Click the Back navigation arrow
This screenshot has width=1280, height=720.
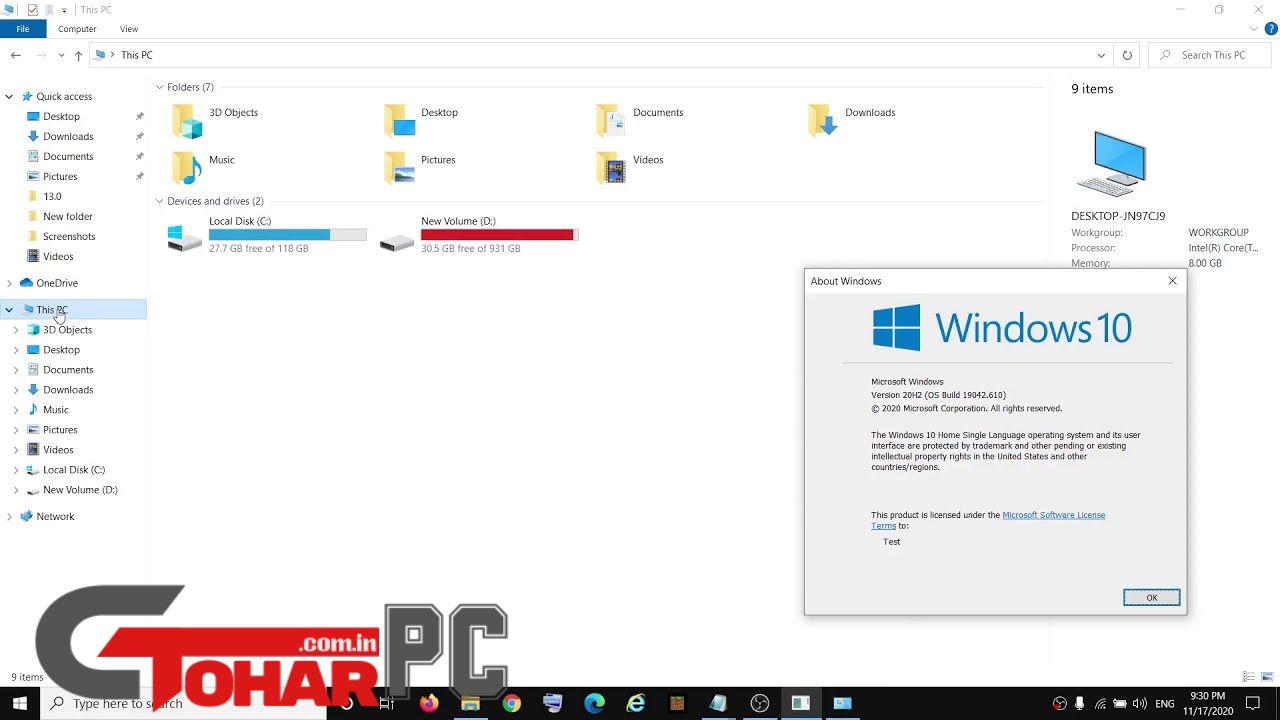(16, 55)
